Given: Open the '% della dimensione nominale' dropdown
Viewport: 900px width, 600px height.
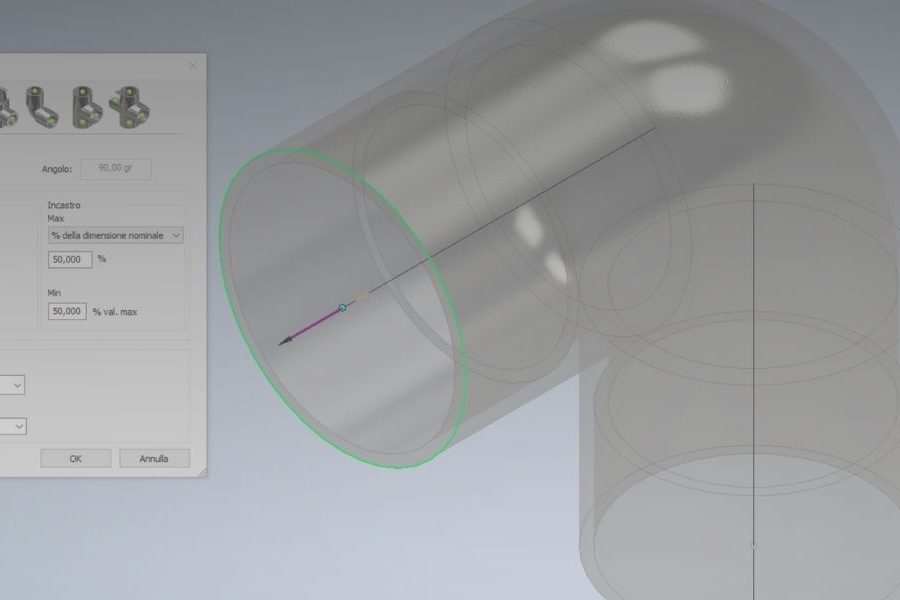Looking at the screenshot, I should (x=115, y=235).
